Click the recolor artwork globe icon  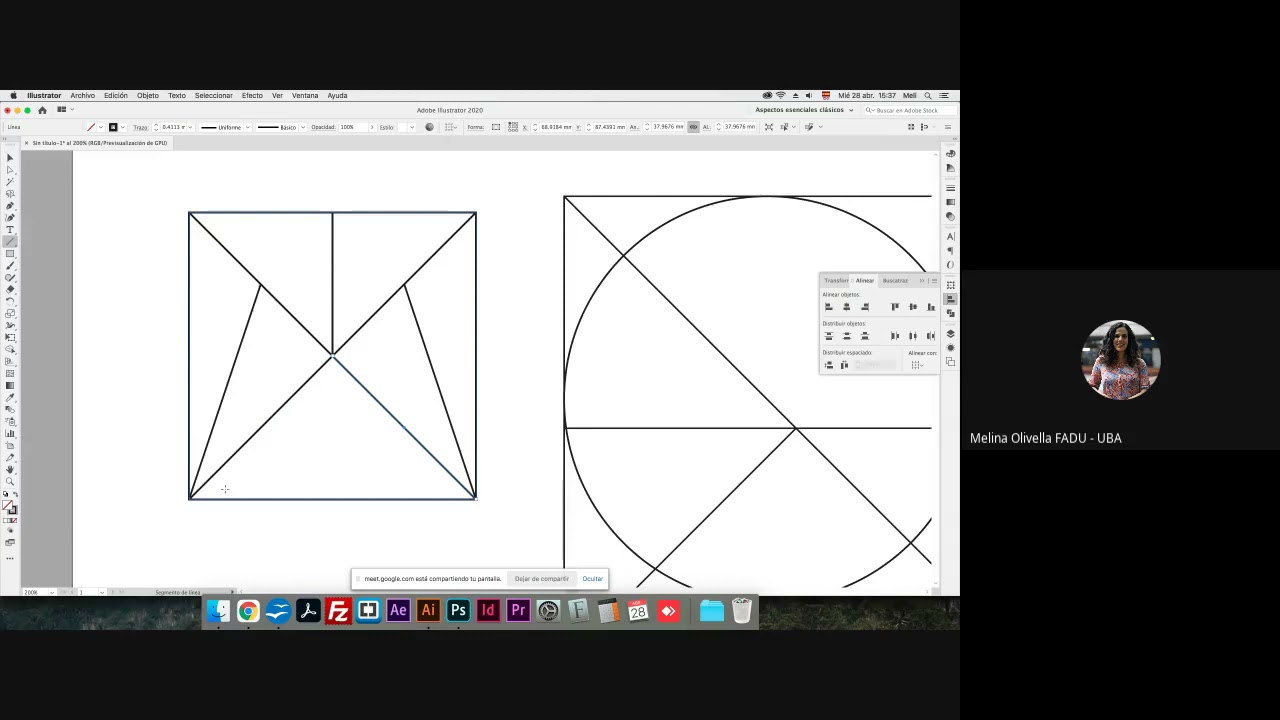tap(430, 127)
